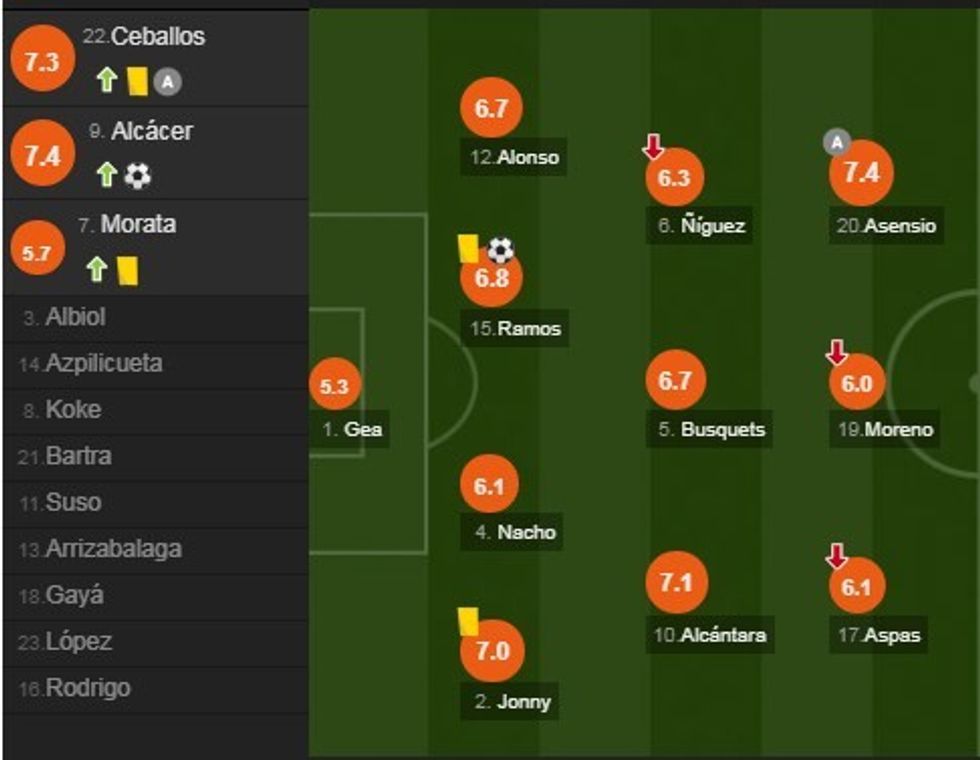This screenshot has width=980, height=760.
Task: Click Aspas's red substitution arrow
Action: (x=837, y=556)
